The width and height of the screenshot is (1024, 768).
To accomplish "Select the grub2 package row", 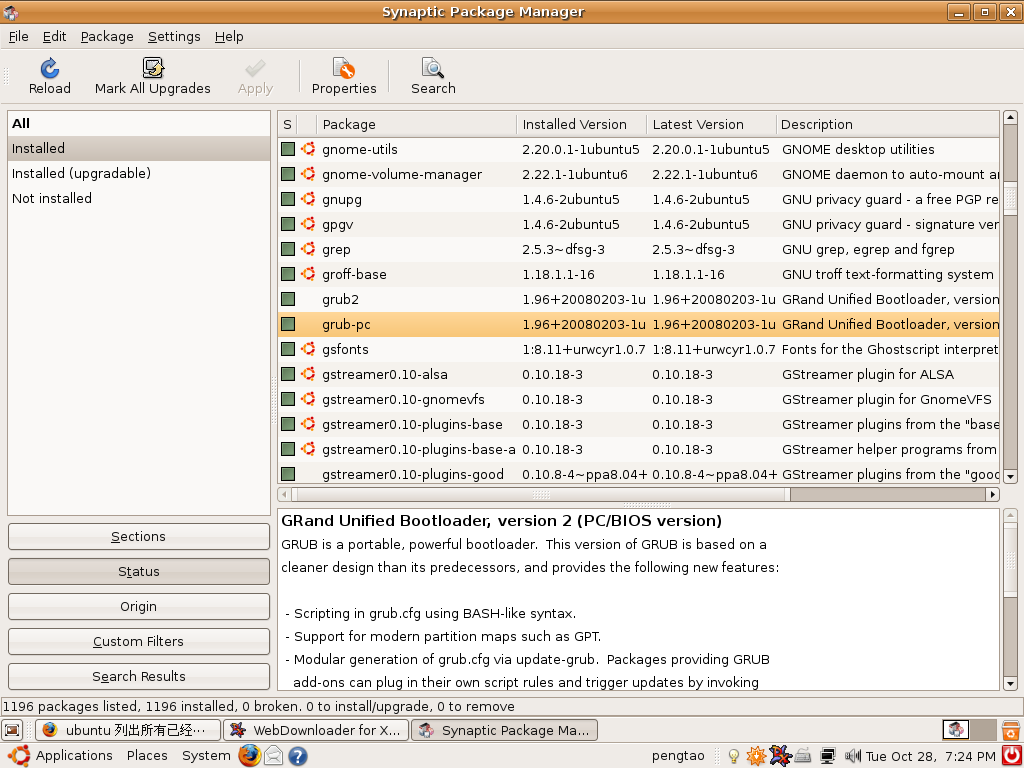I will [639, 299].
